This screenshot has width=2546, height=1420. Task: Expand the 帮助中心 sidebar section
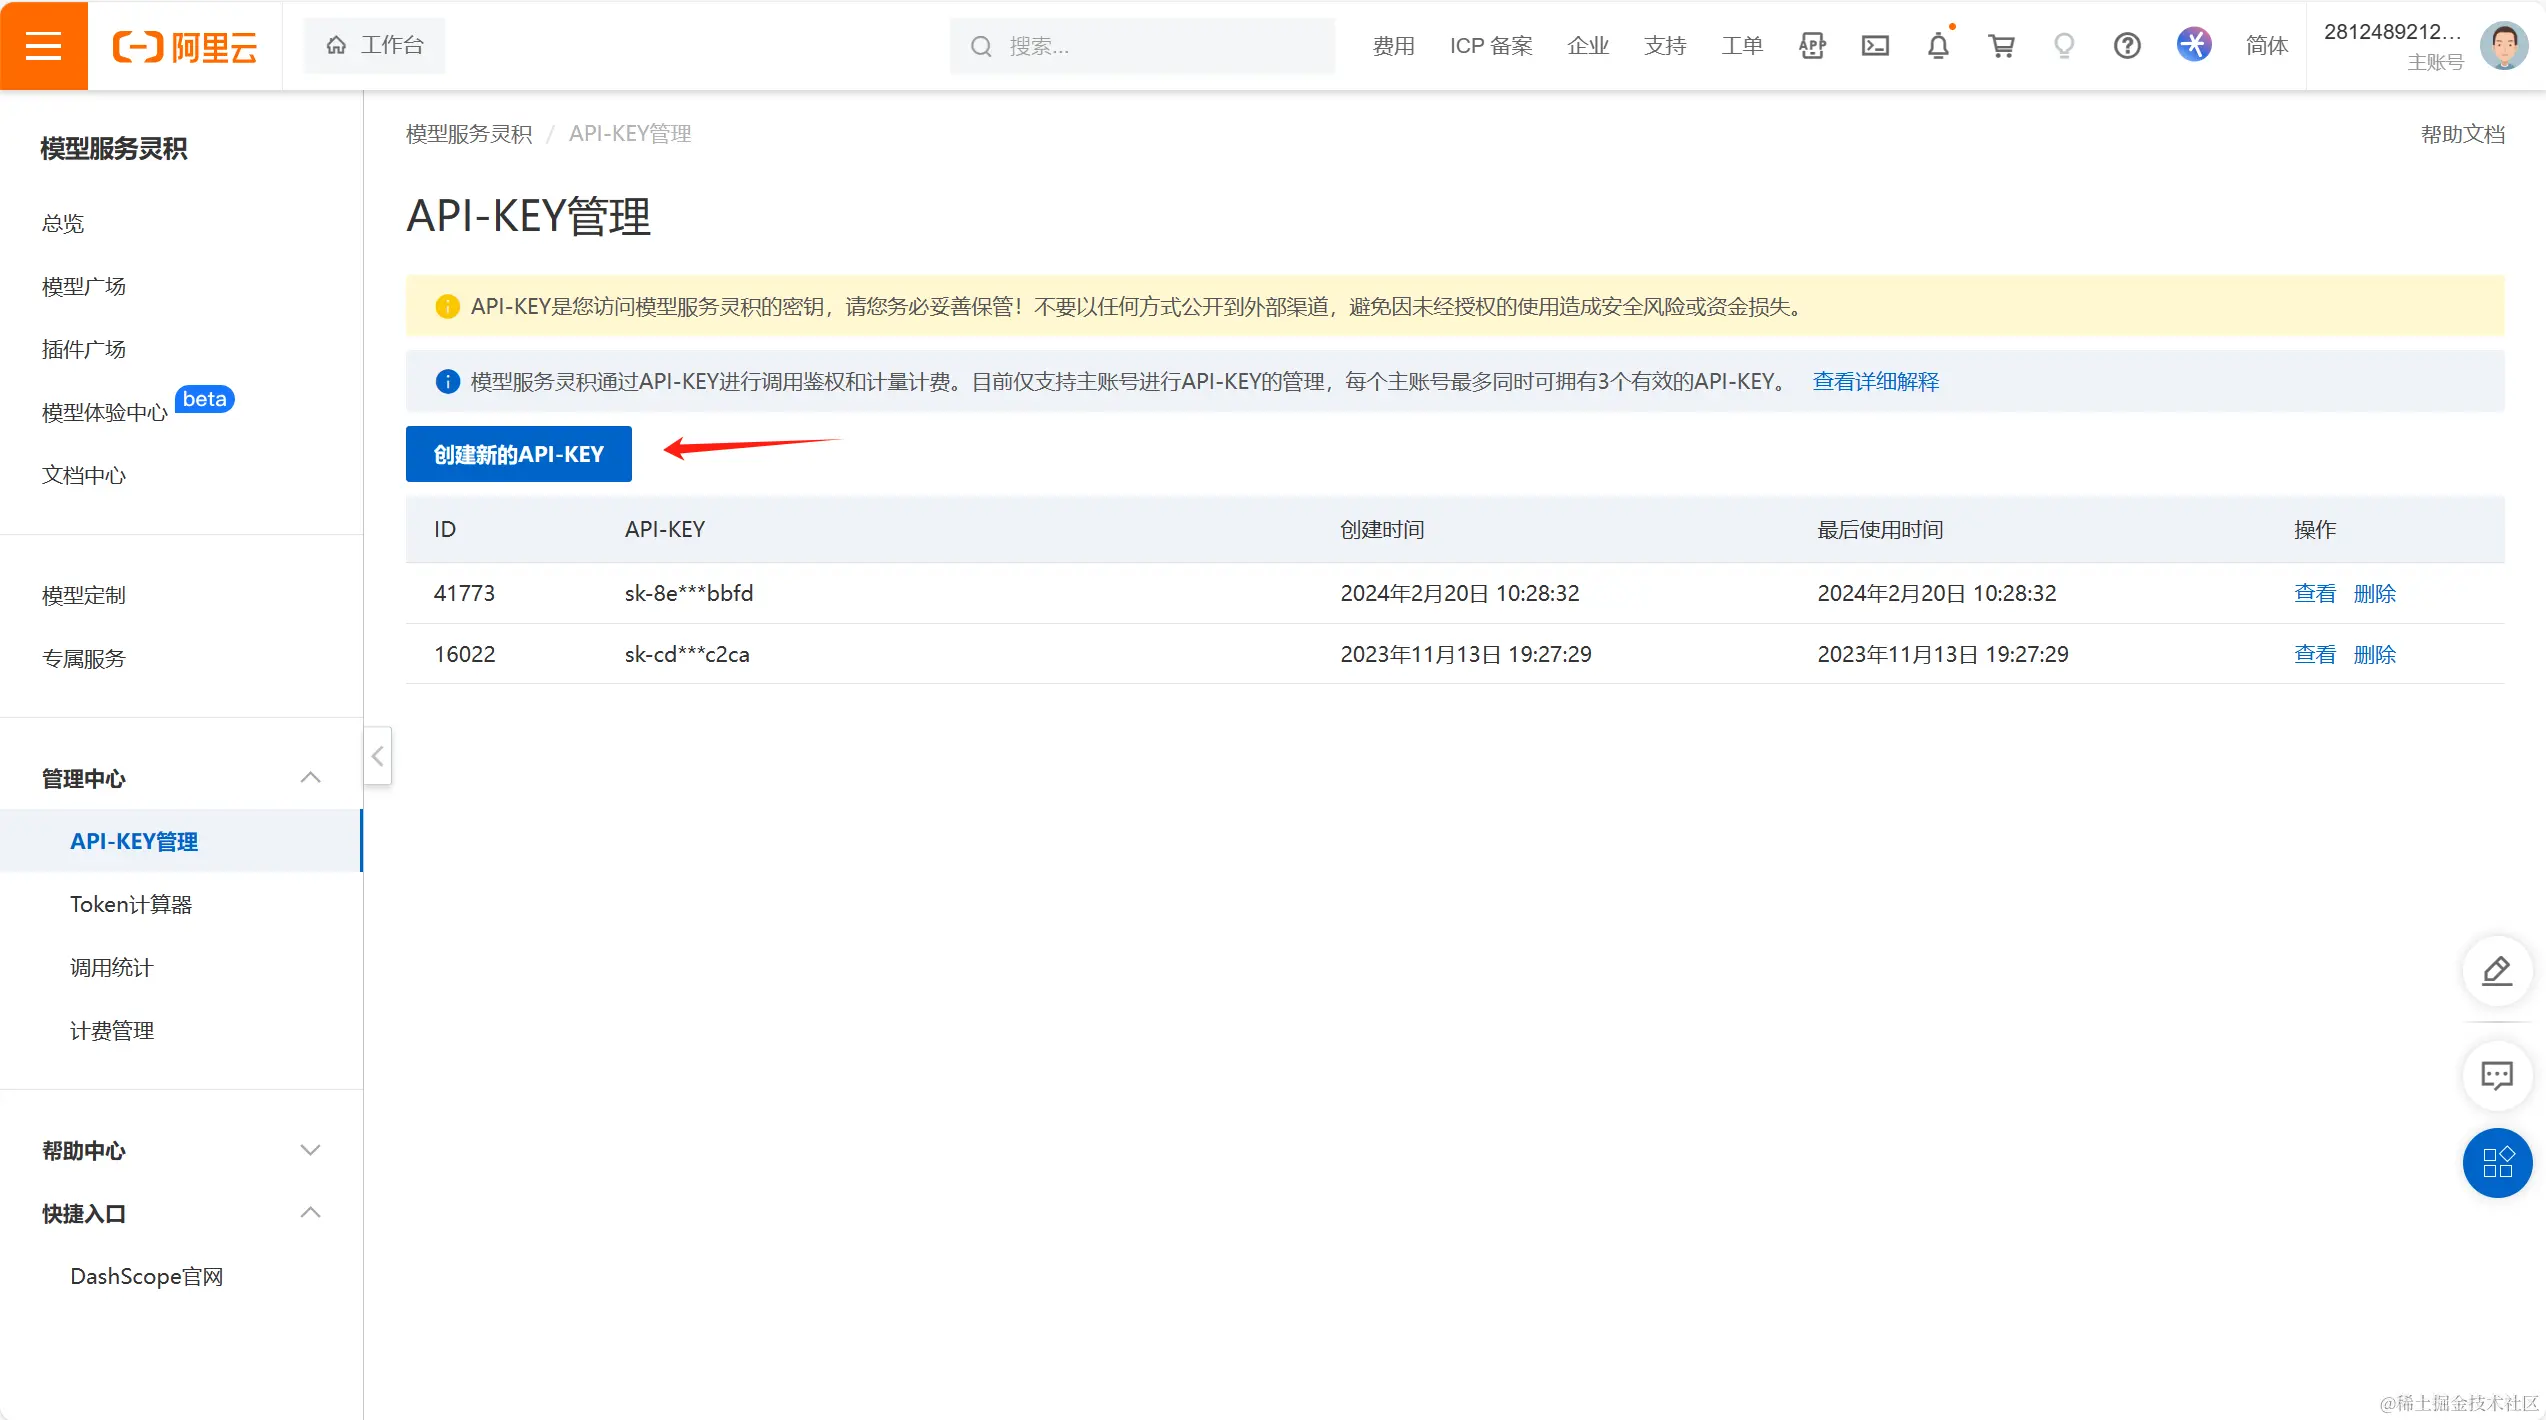coord(310,1150)
